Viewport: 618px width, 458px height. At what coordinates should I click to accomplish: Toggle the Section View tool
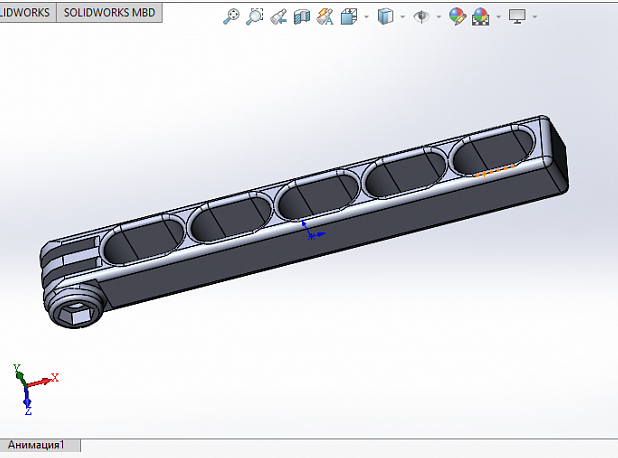(x=302, y=16)
